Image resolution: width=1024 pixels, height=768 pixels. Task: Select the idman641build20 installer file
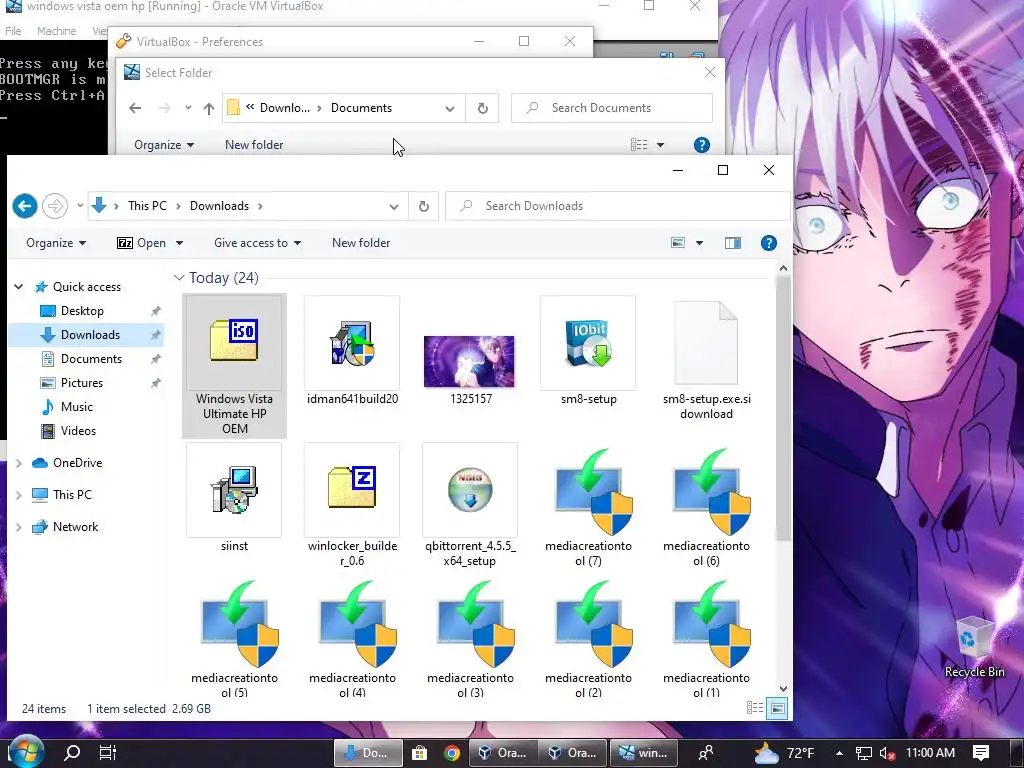click(x=352, y=351)
